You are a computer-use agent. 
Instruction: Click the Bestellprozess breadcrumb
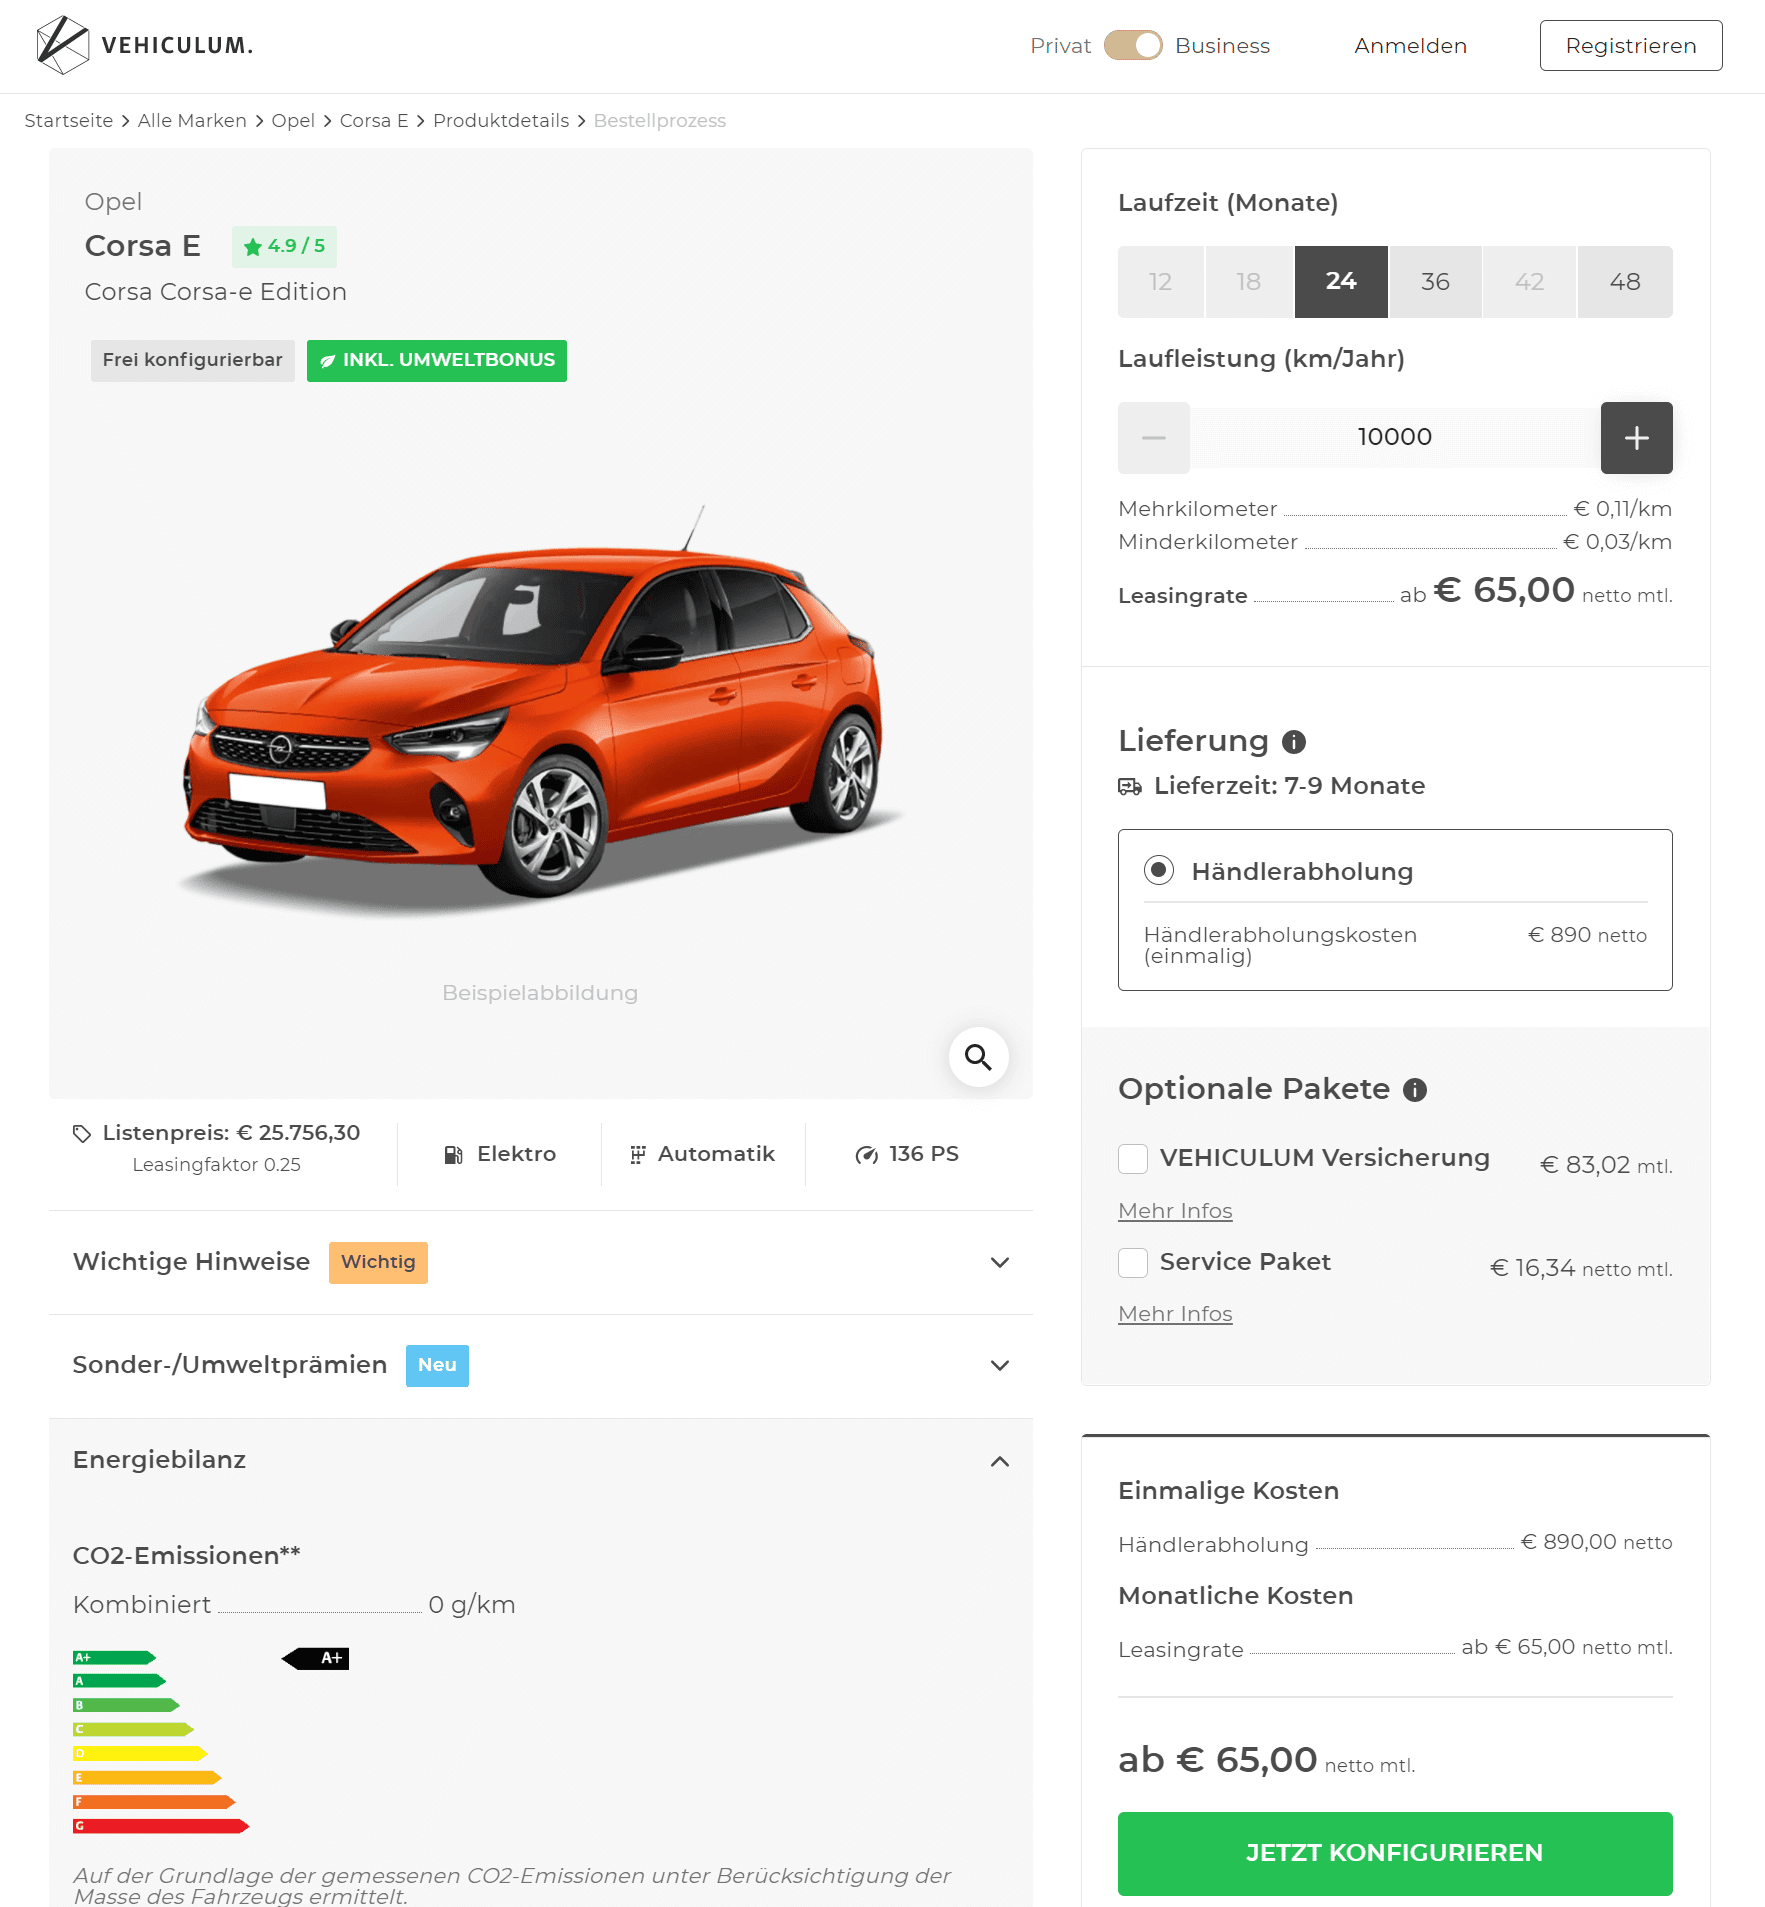(x=660, y=121)
